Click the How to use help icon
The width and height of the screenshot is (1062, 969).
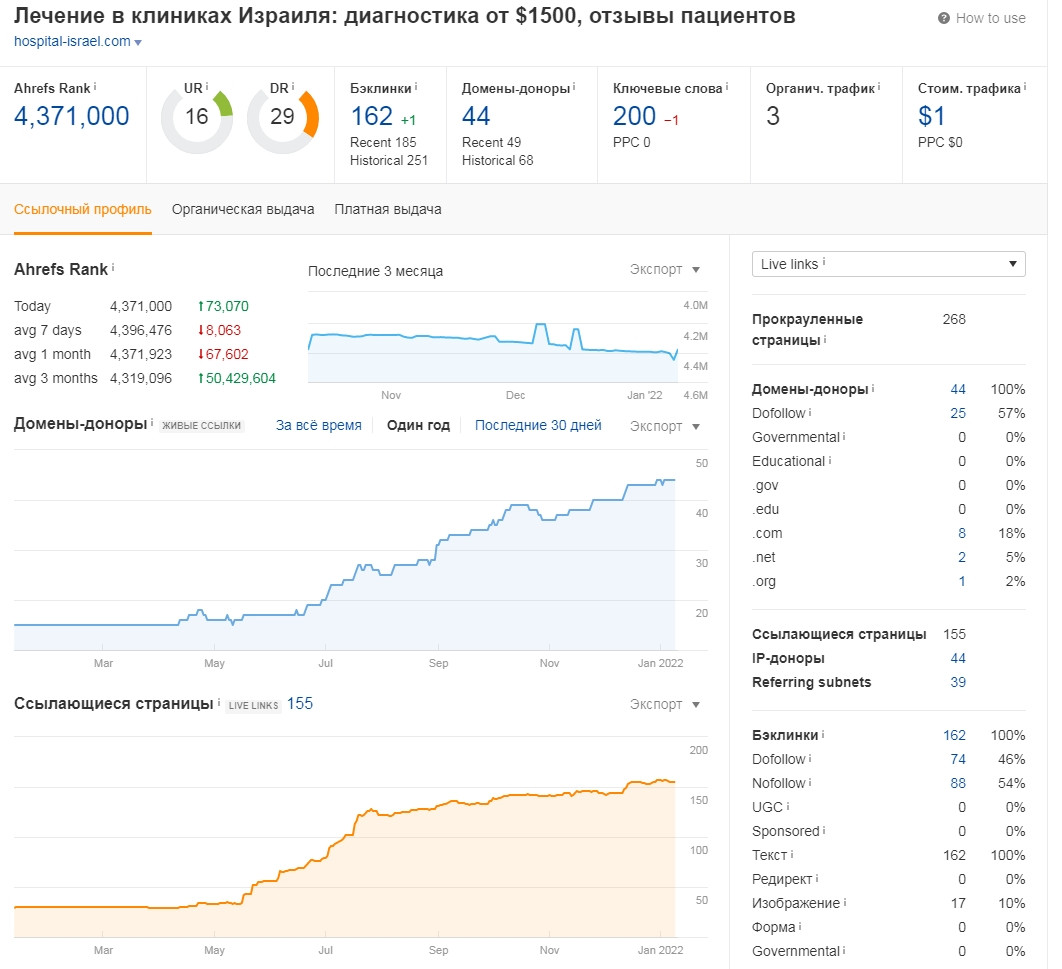point(943,18)
